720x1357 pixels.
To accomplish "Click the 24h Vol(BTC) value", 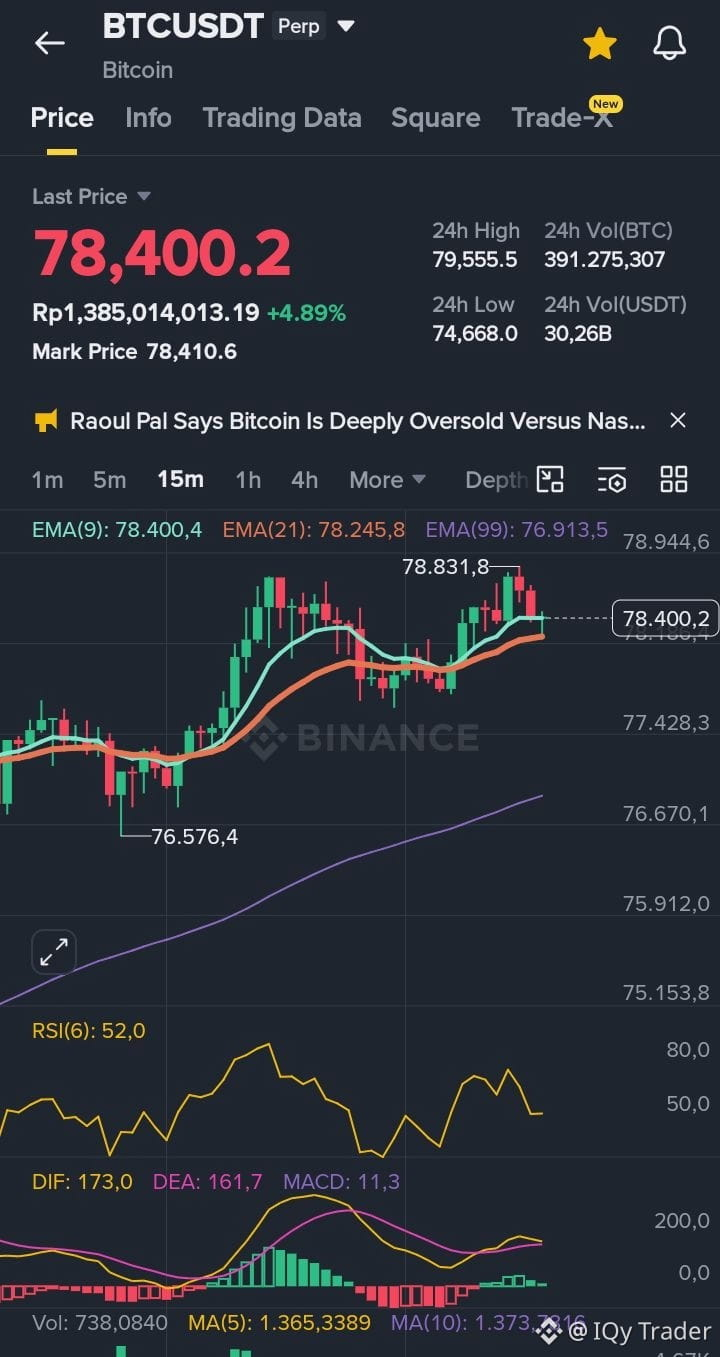I will (x=605, y=260).
